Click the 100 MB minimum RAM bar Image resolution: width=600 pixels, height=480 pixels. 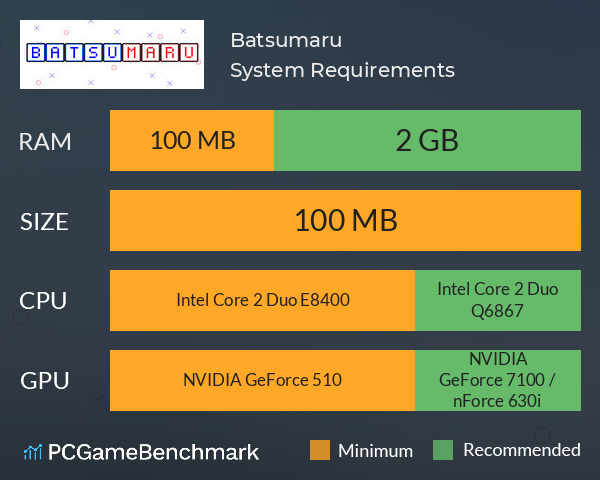[x=192, y=140]
